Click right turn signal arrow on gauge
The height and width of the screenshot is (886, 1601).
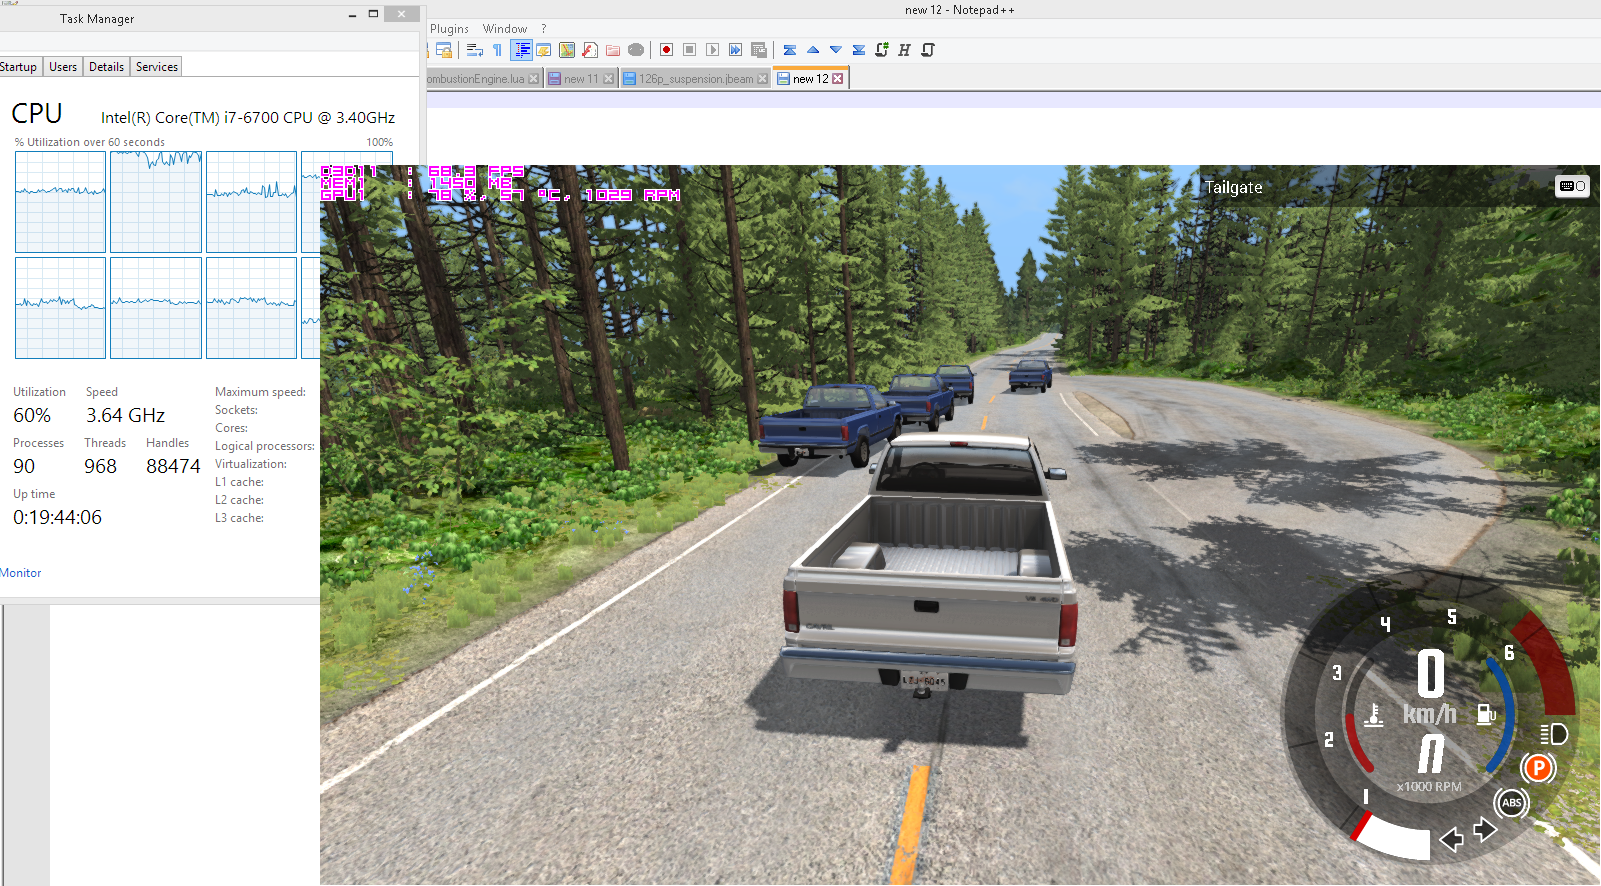1485,828
